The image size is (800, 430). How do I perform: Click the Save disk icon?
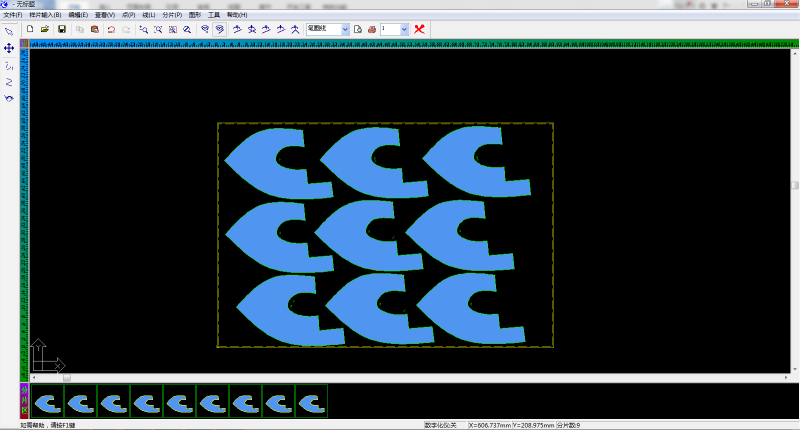pos(61,29)
